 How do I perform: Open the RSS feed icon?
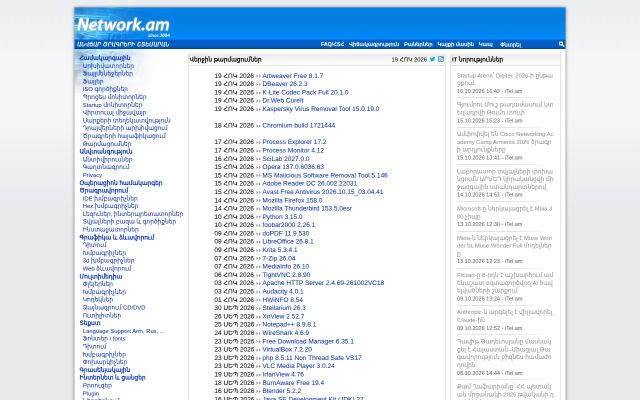click(x=441, y=59)
